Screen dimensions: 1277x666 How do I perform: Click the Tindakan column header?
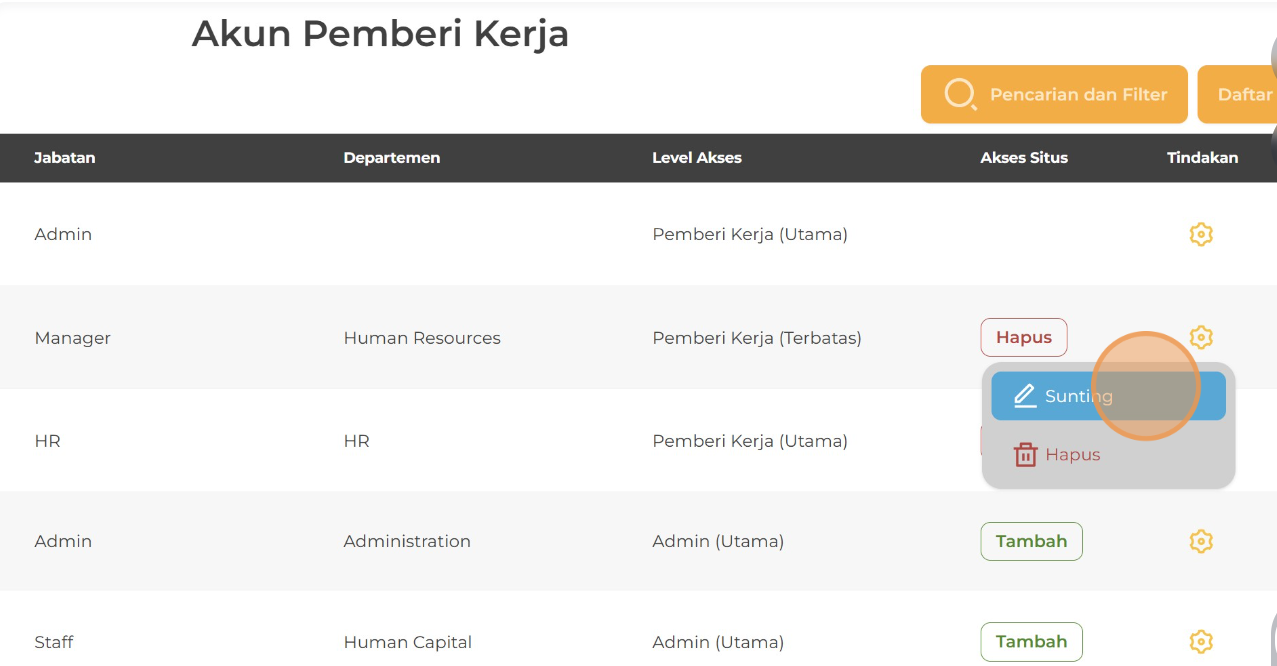[1202, 158]
